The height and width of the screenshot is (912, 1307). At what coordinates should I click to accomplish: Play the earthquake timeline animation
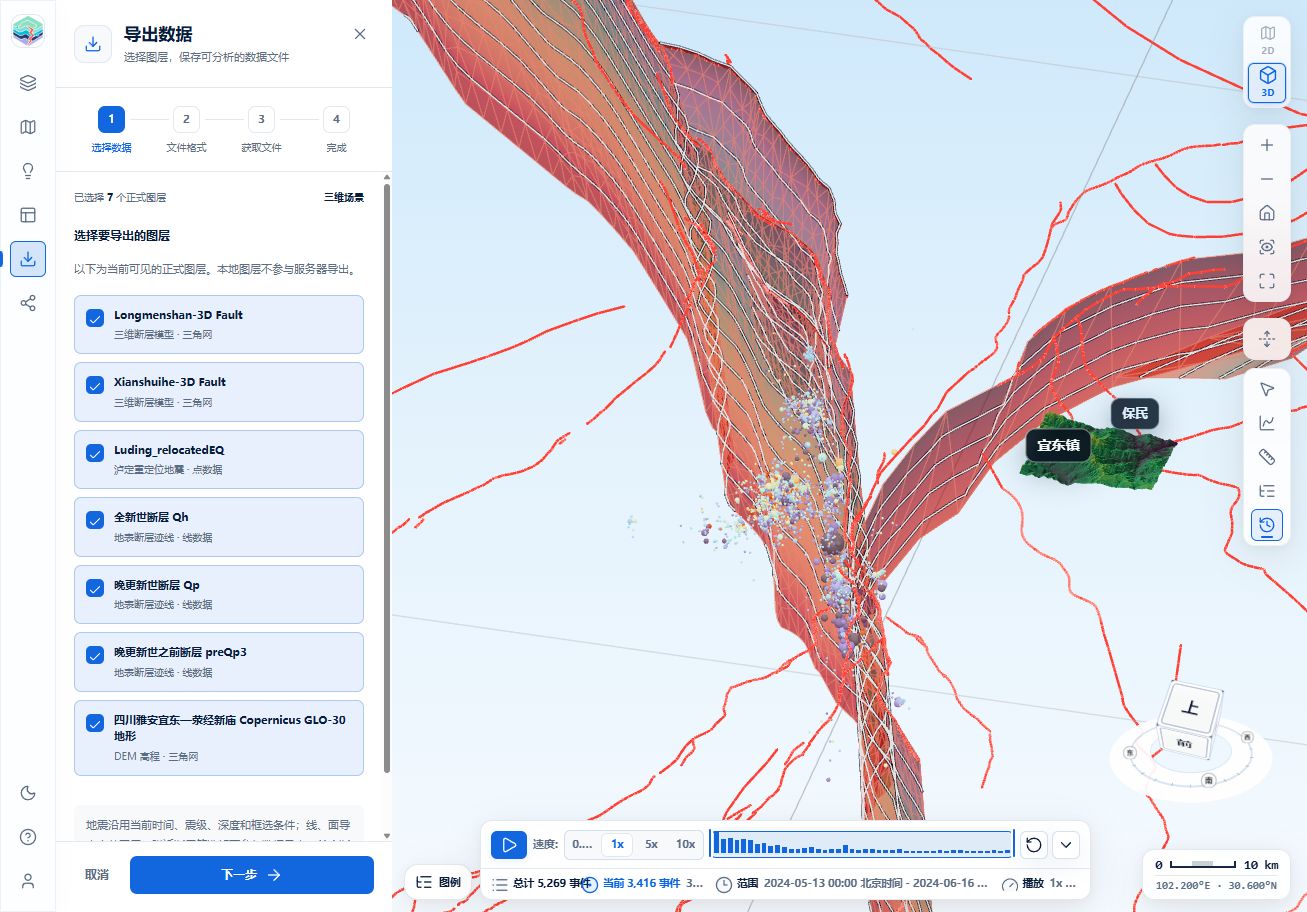[509, 845]
